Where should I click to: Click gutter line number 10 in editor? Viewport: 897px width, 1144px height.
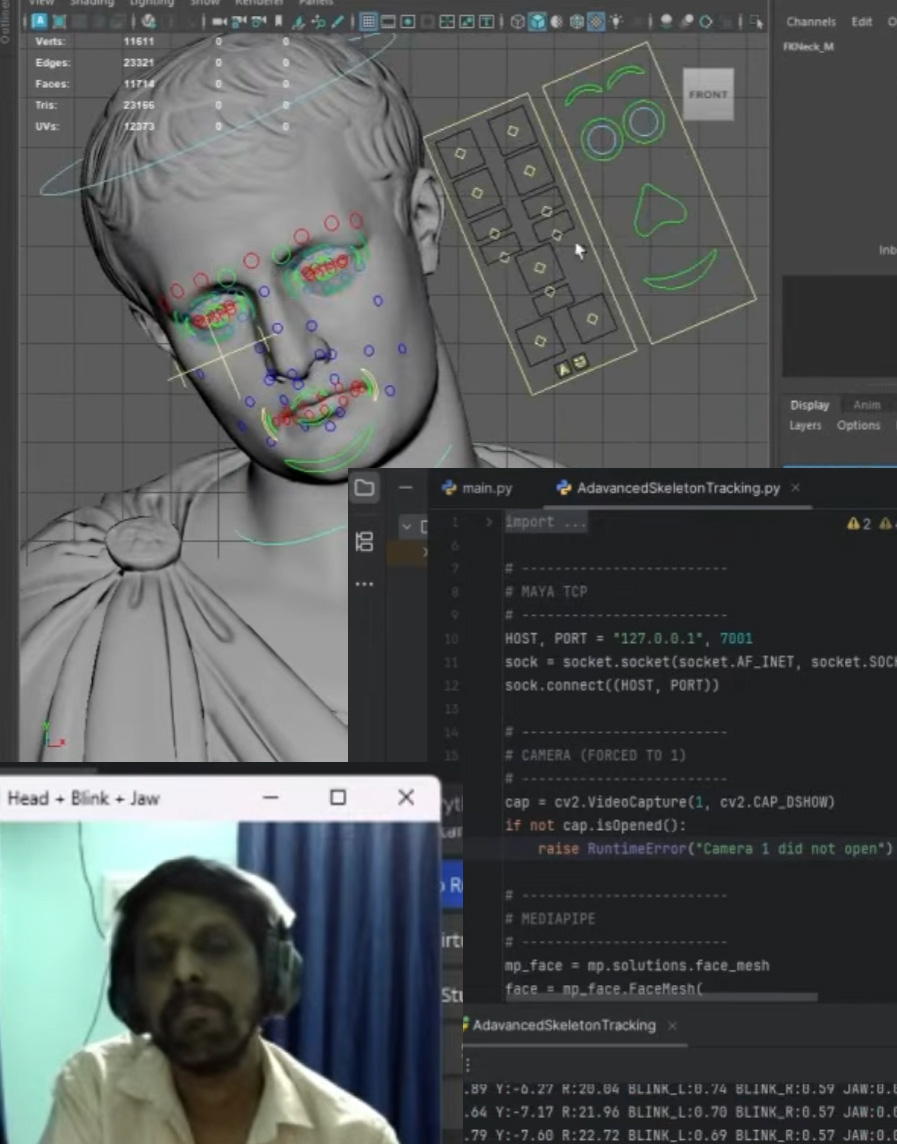tap(450, 638)
